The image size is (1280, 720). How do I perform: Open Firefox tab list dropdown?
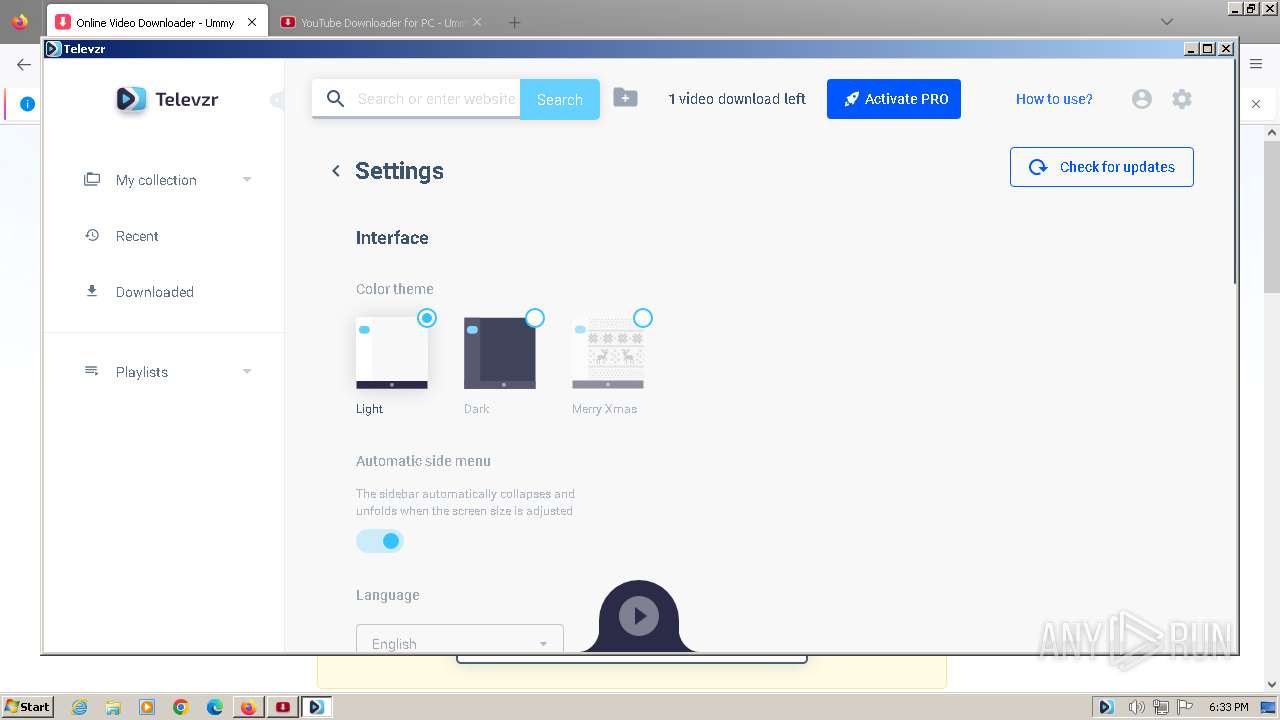(x=1167, y=22)
